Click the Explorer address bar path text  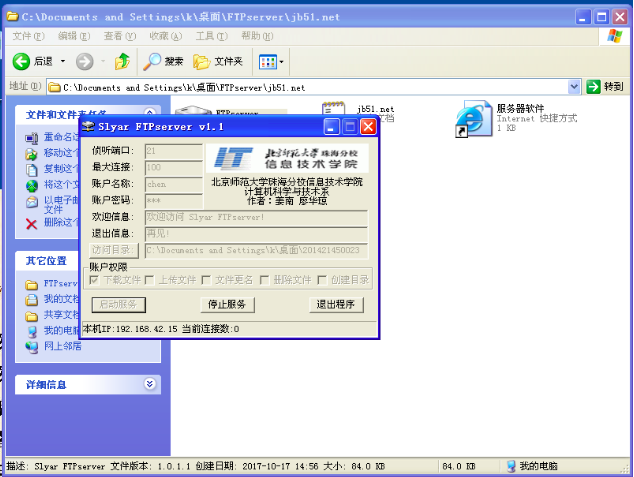tap(184, 87)
